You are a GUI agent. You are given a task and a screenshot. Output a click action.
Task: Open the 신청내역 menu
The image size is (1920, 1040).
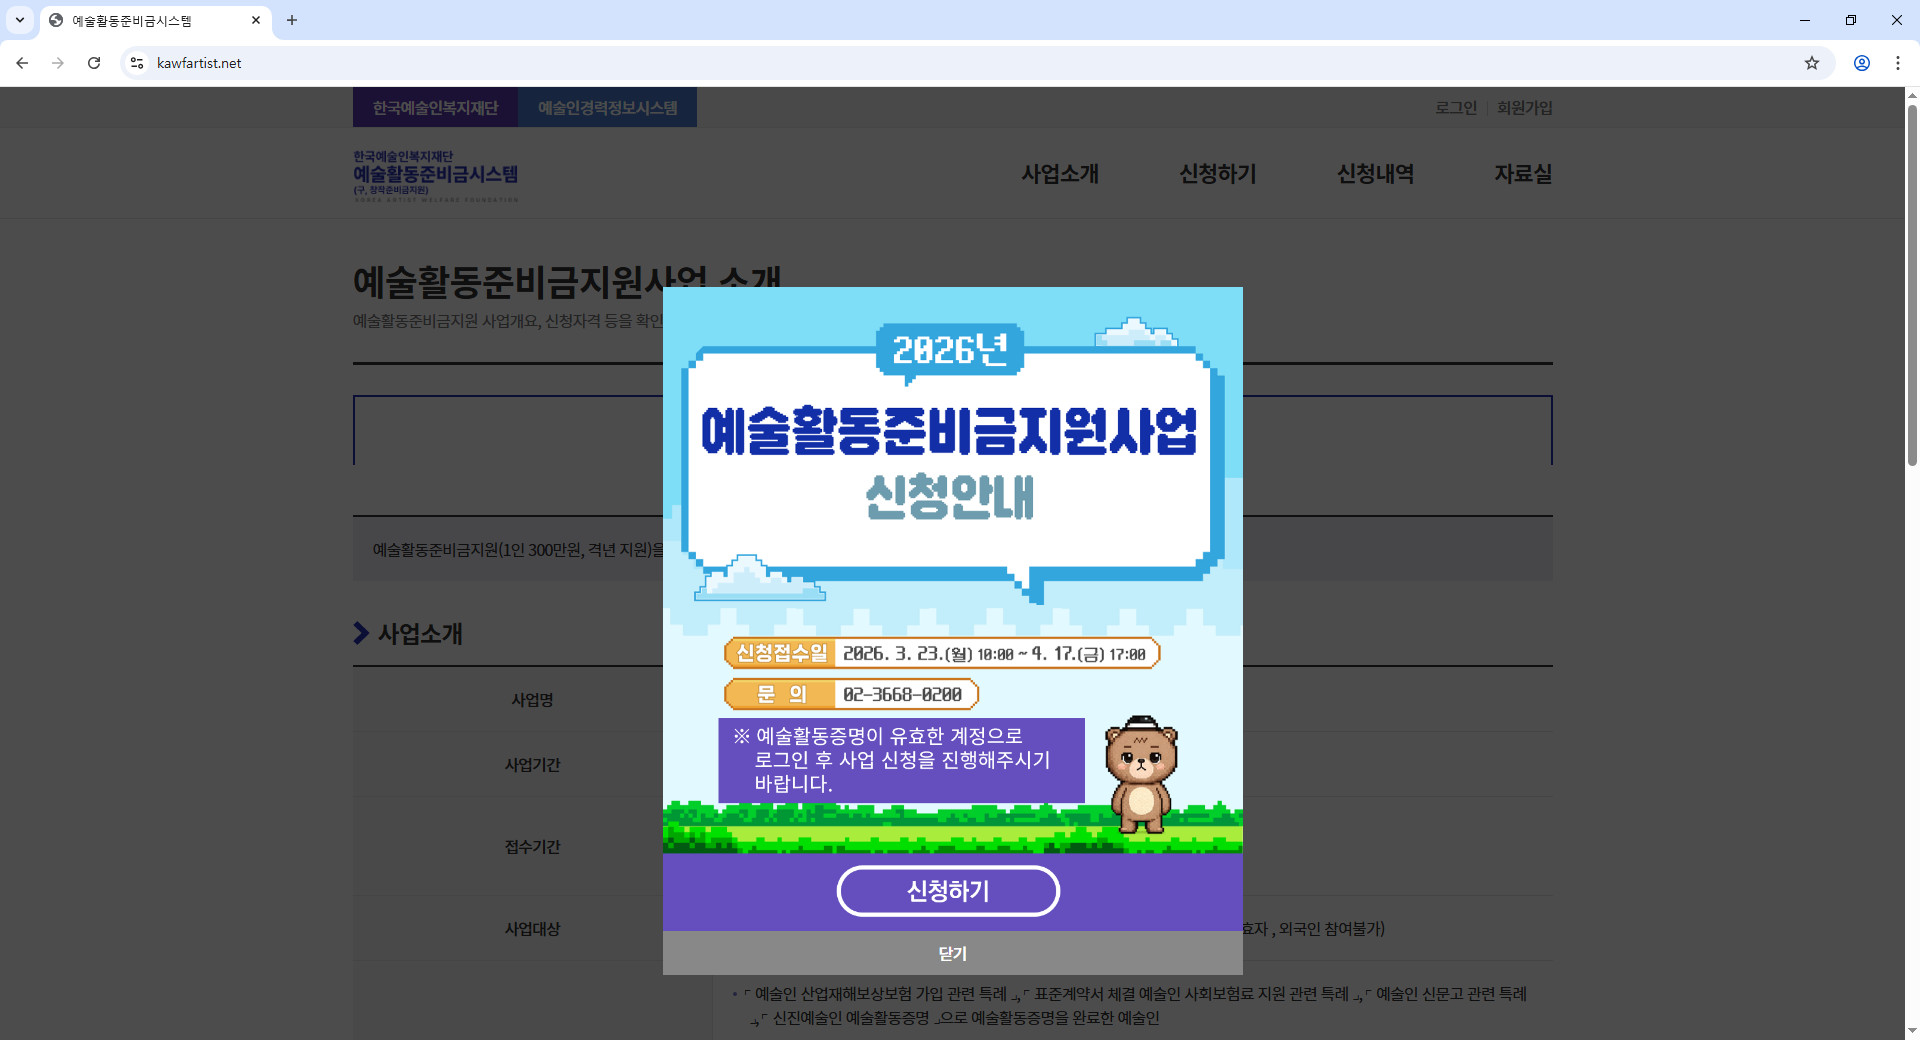click(x=1376, y=174)
